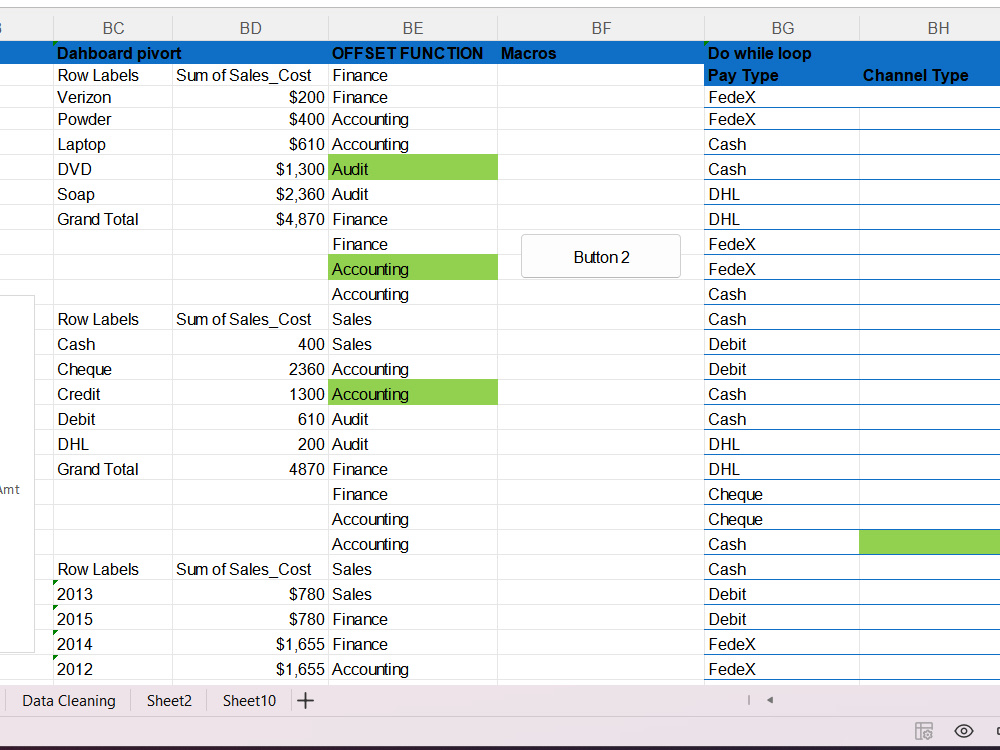Viewport: 1000px width, 750px height.
Task: Select the $200 cell beside Verizon
Action: (x=251, y=97)
